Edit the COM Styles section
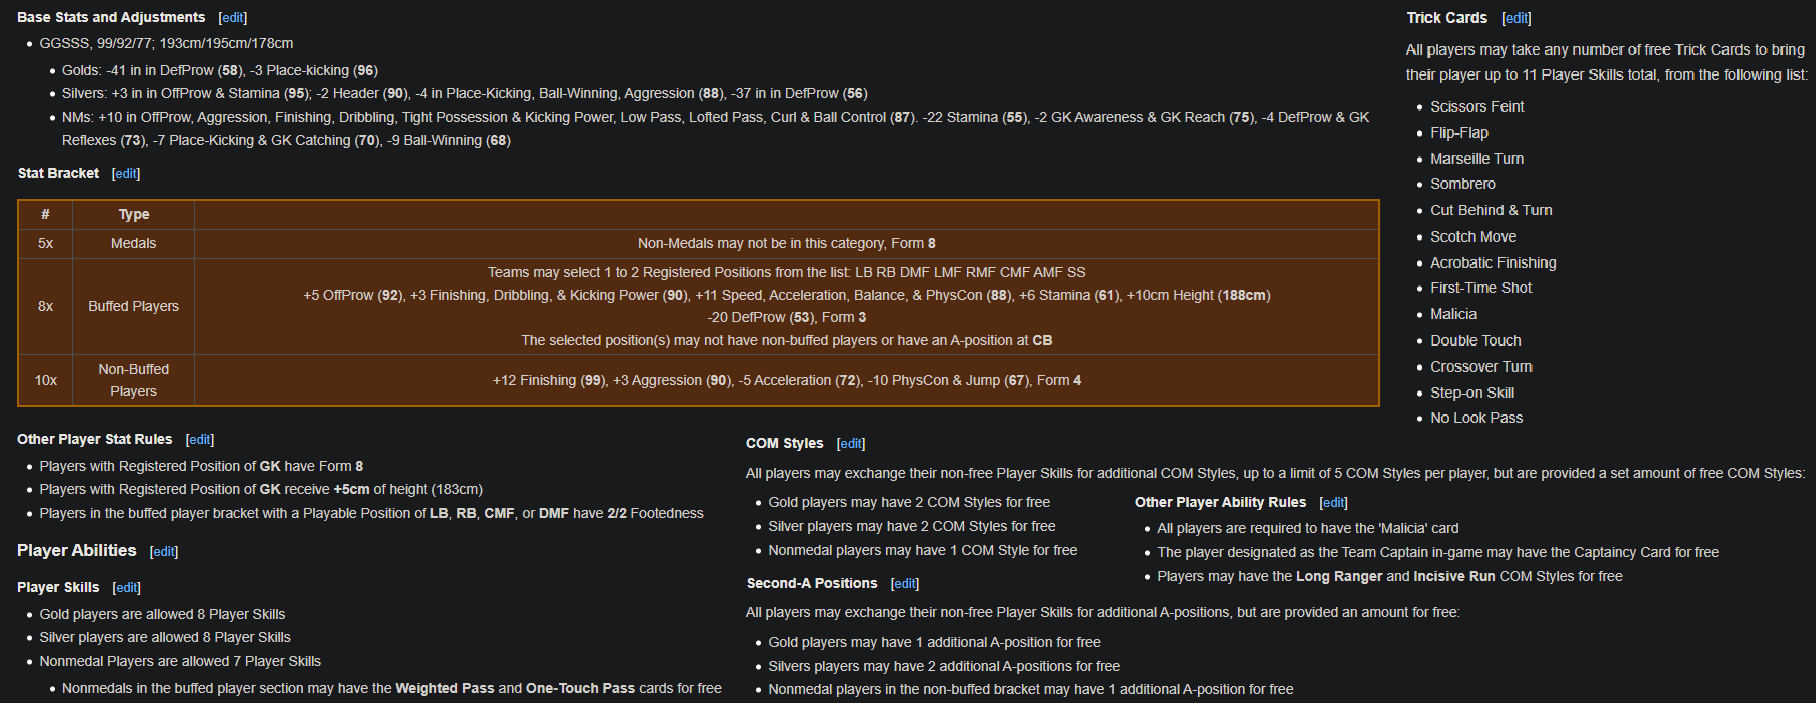The width and height of the screenshot is (1816, 703). (x=851, y=444)
